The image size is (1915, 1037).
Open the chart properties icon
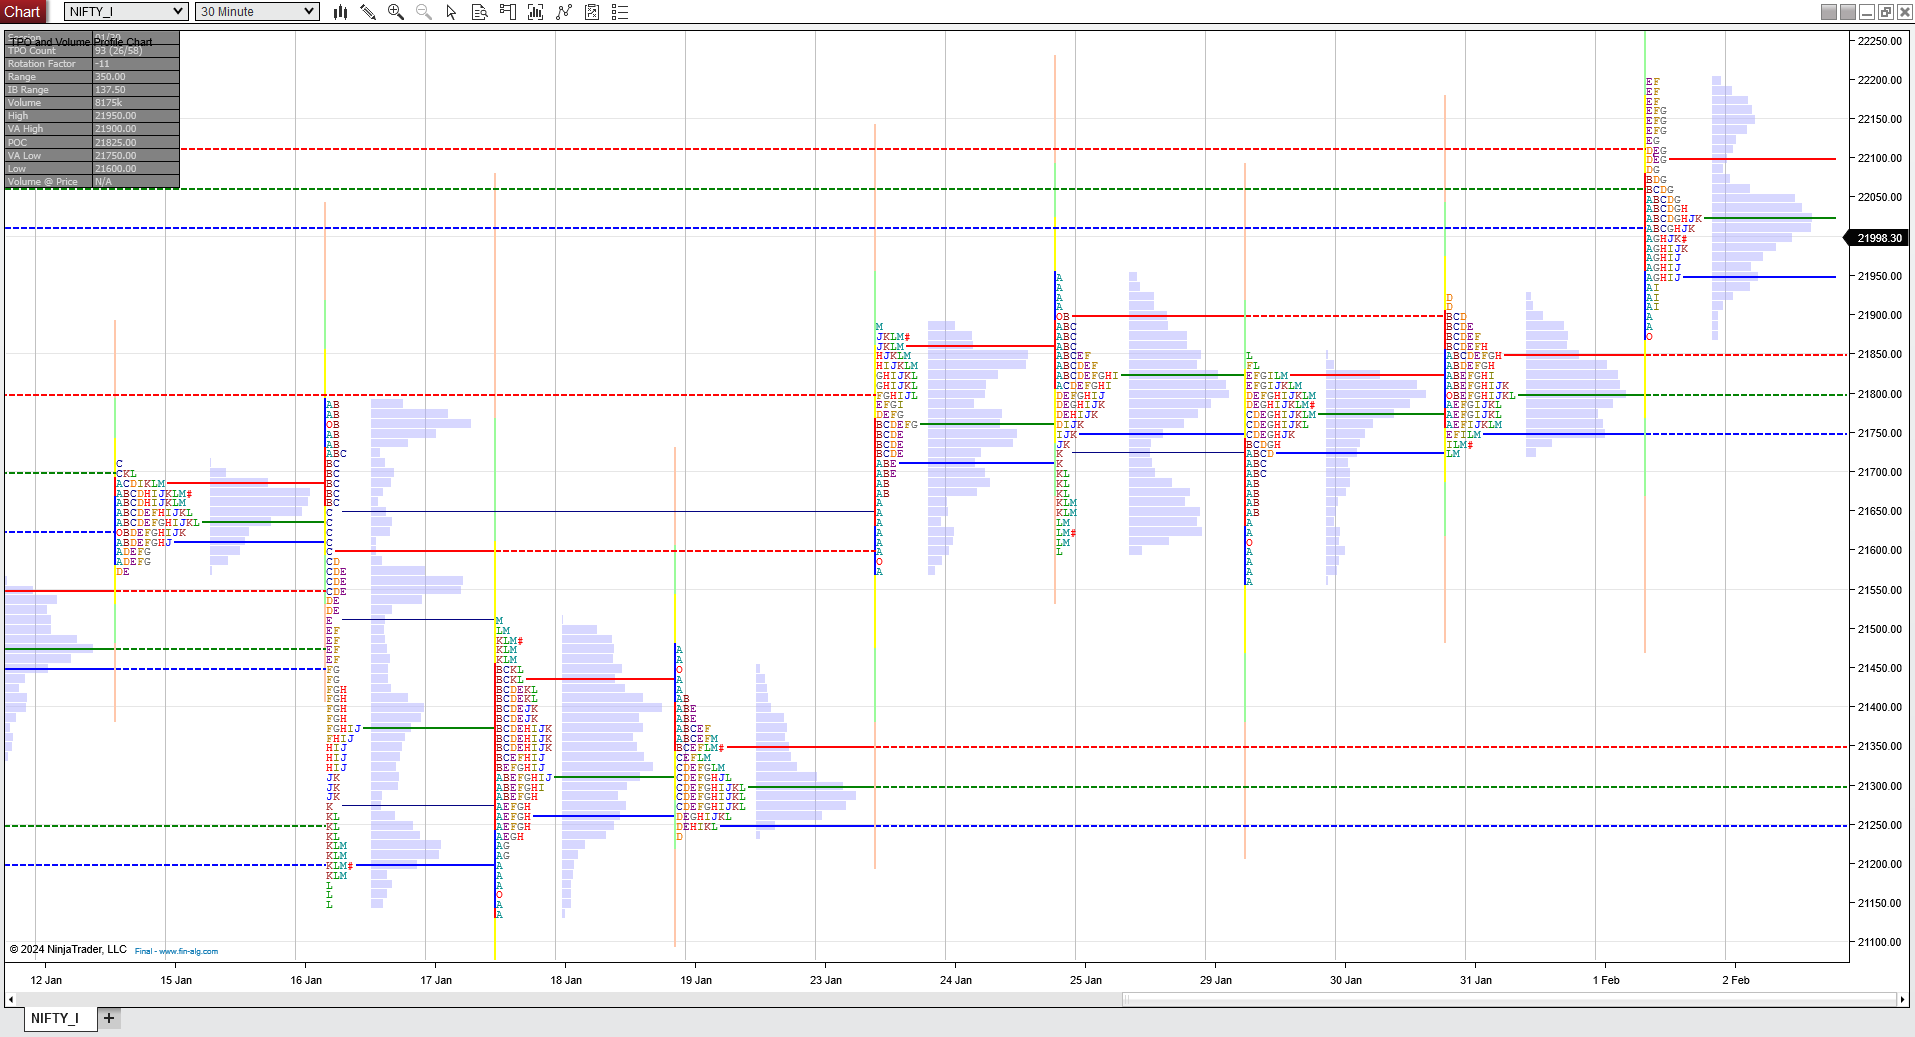click(x=593, y=11)
